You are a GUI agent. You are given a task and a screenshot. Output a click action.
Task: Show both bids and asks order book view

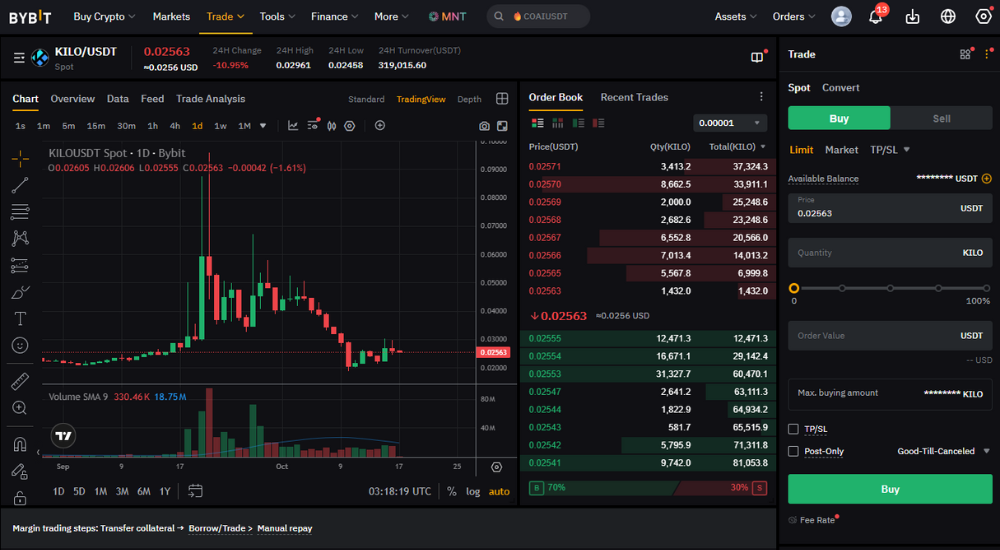click(538, 123)
